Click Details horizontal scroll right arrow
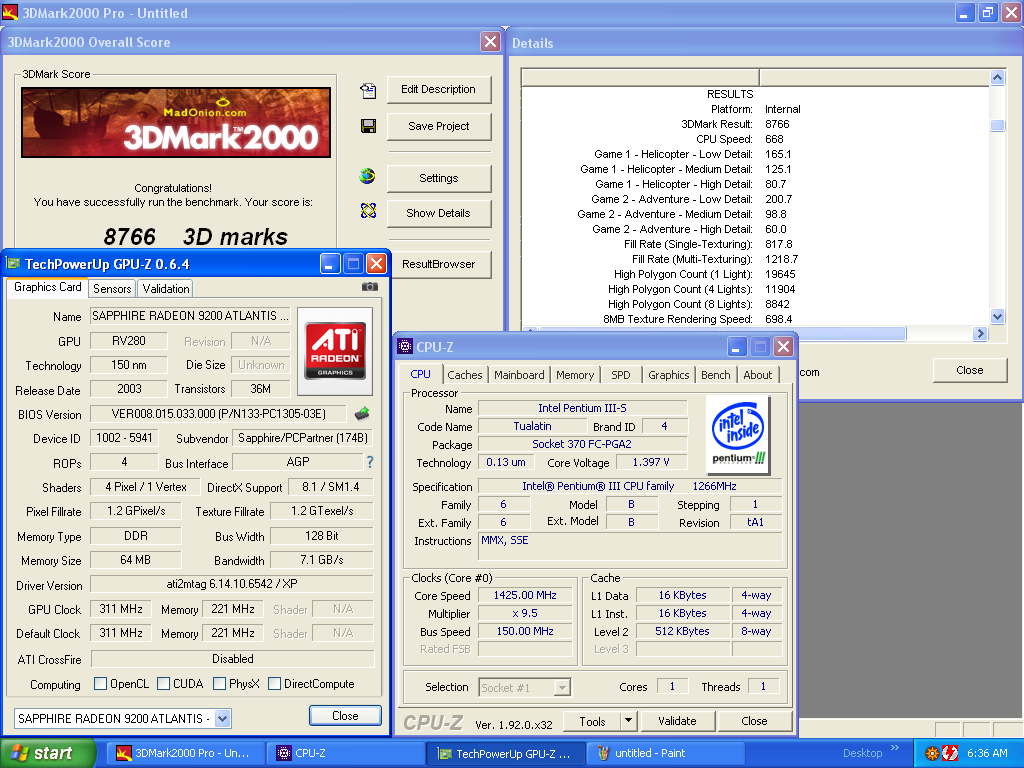 980,334
